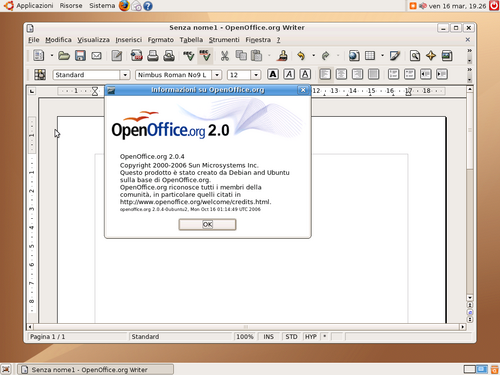Image resolution: width=500 pixels, height=375 pixels.
Task: Toggle Italic formatting button
Action: point(289,74)
